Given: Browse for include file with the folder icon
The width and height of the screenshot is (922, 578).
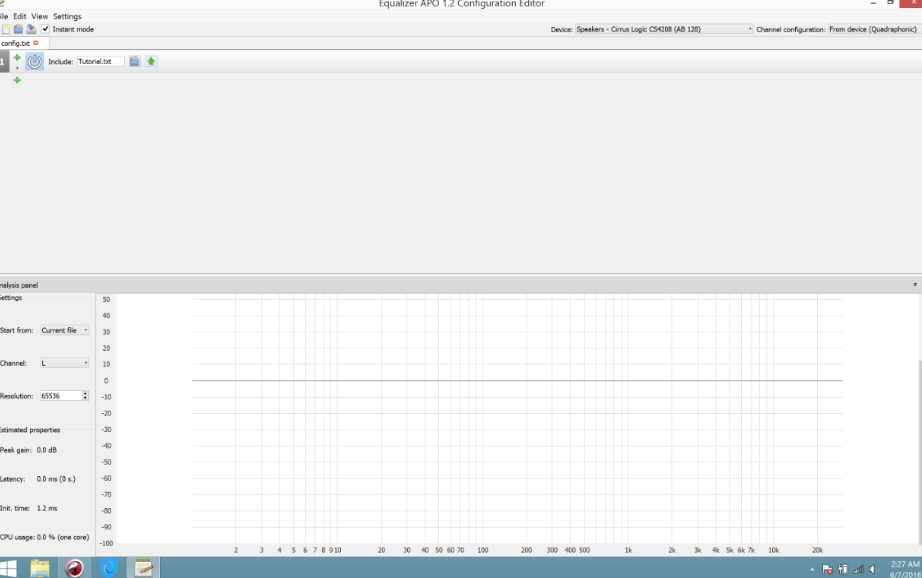Looking at the screenshot, I should [135, 61].
